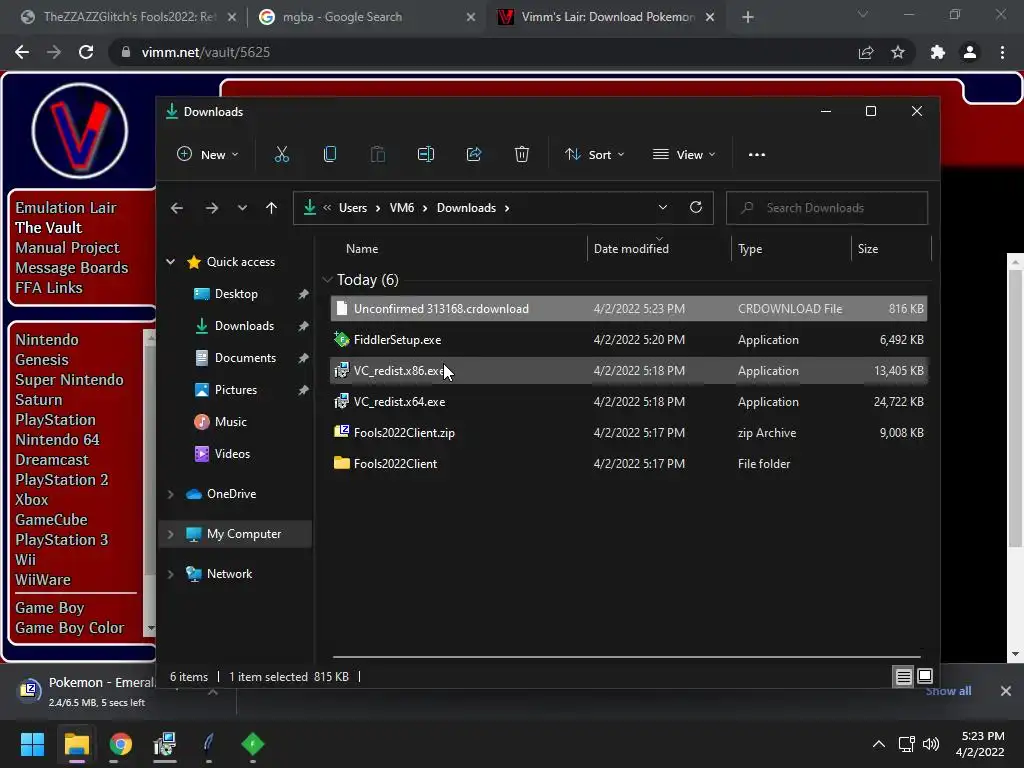Go back in Explorer navigation
Image resolution: width=1024 pixels, height=768 pixels.
176,208
